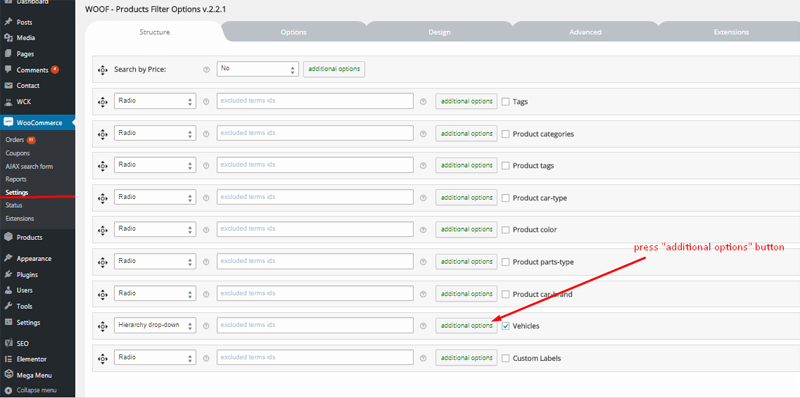Viewport: 800px width, 398px height.
Task: Enable the Product color checkbox
Action: [x=506, y=230]
